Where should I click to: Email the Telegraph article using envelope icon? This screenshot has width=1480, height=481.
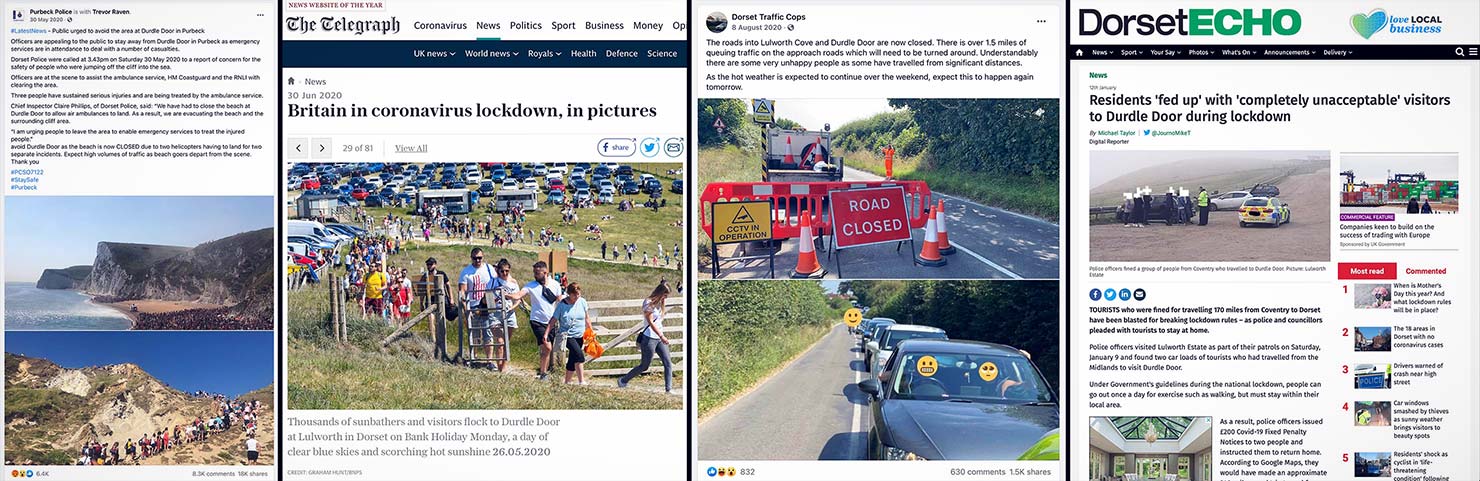673,148
